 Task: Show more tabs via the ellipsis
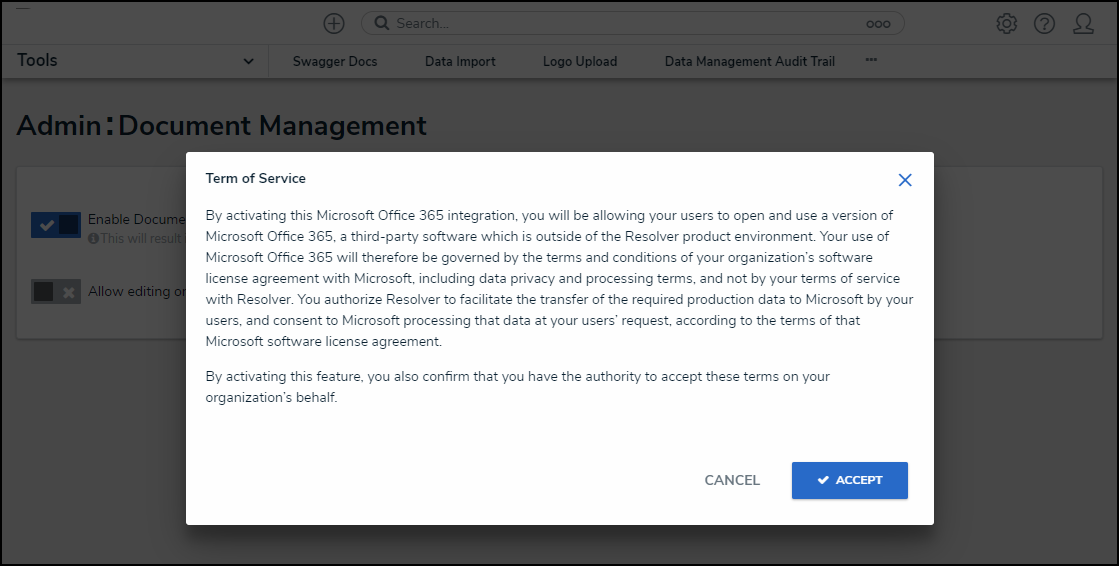pos(871,60)
